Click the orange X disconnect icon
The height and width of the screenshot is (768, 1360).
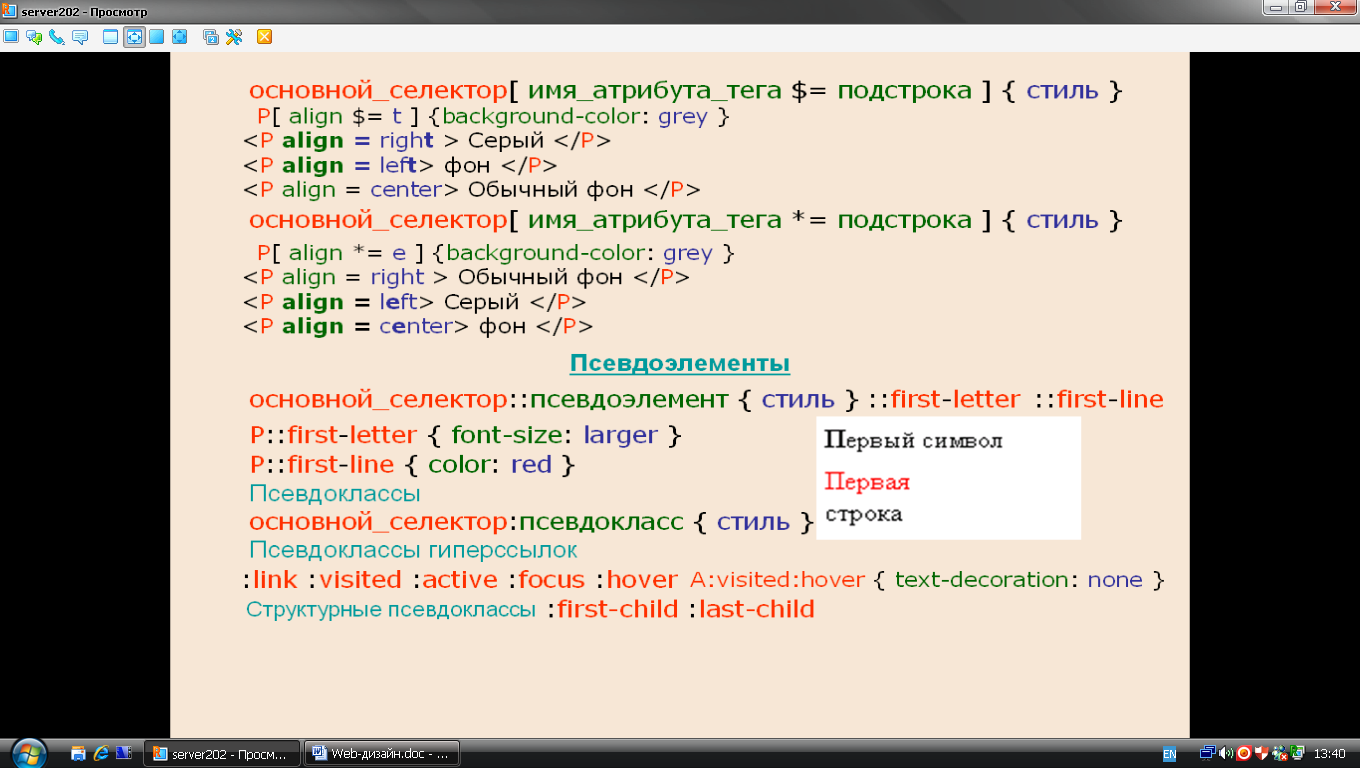tap(265, 37)
